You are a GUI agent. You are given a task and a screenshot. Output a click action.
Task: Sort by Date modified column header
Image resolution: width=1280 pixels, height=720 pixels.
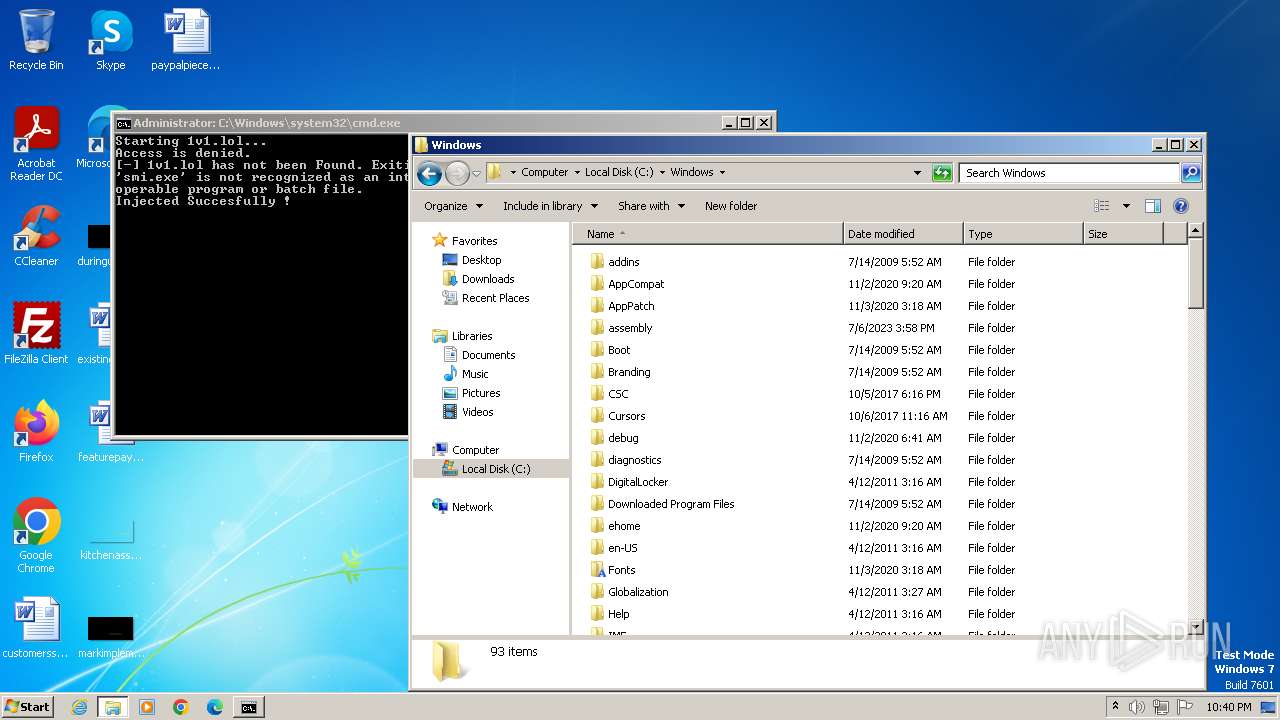[x=903, y=234]
